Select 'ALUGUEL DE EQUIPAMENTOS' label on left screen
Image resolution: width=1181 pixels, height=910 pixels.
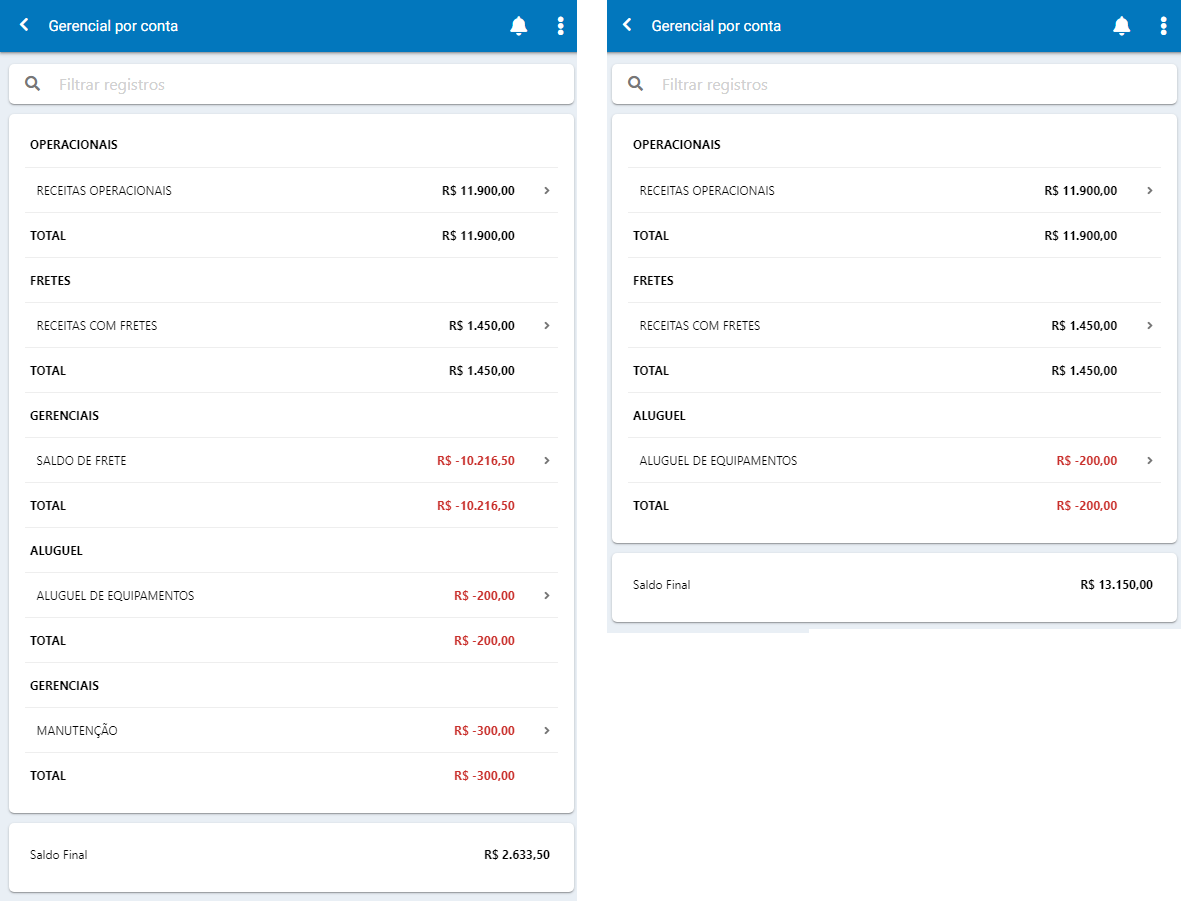[x=115, y=595]
